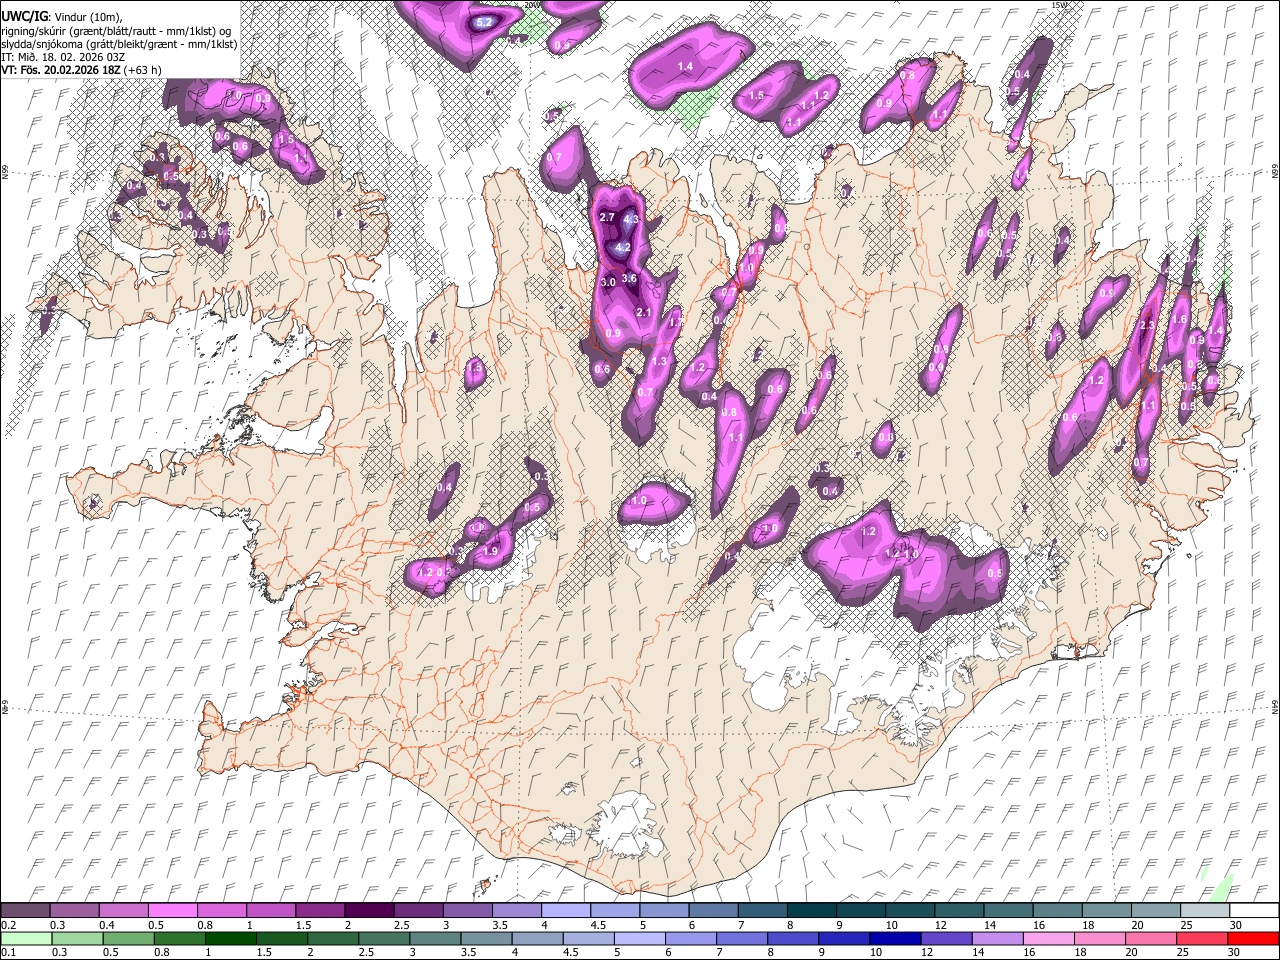Screen dimensions: 1280x960
Task: Select the pale green 0.1 rain legend swatch
Action: (x=25, y=938)
